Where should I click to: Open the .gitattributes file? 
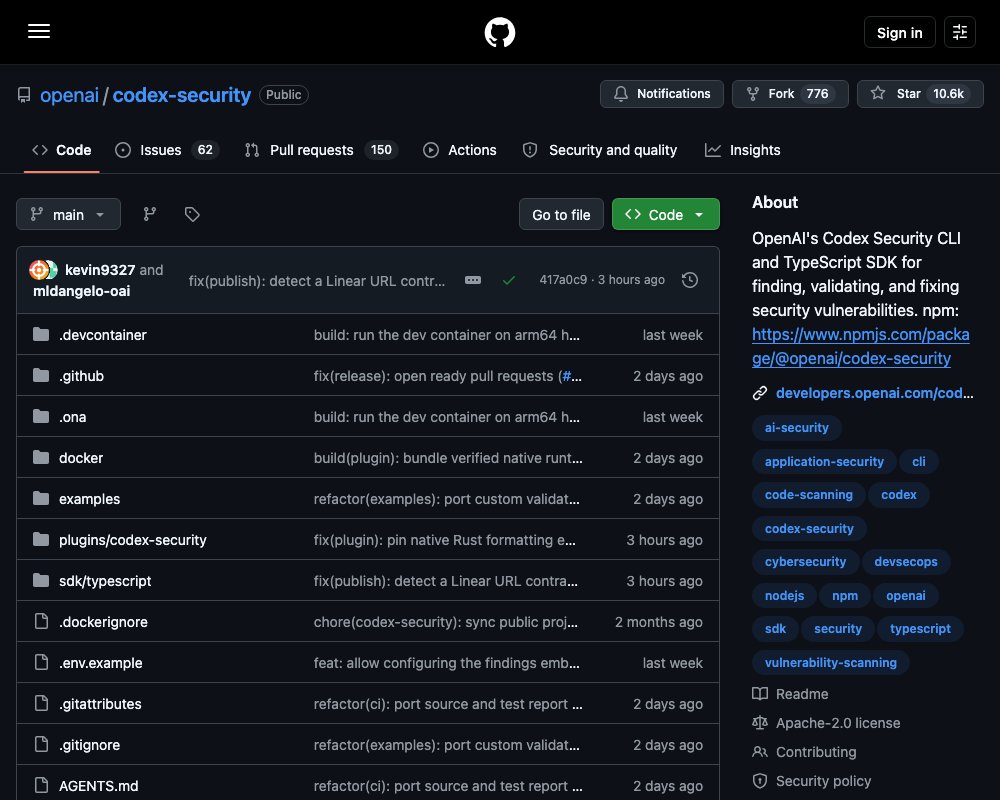pos(100,704)
